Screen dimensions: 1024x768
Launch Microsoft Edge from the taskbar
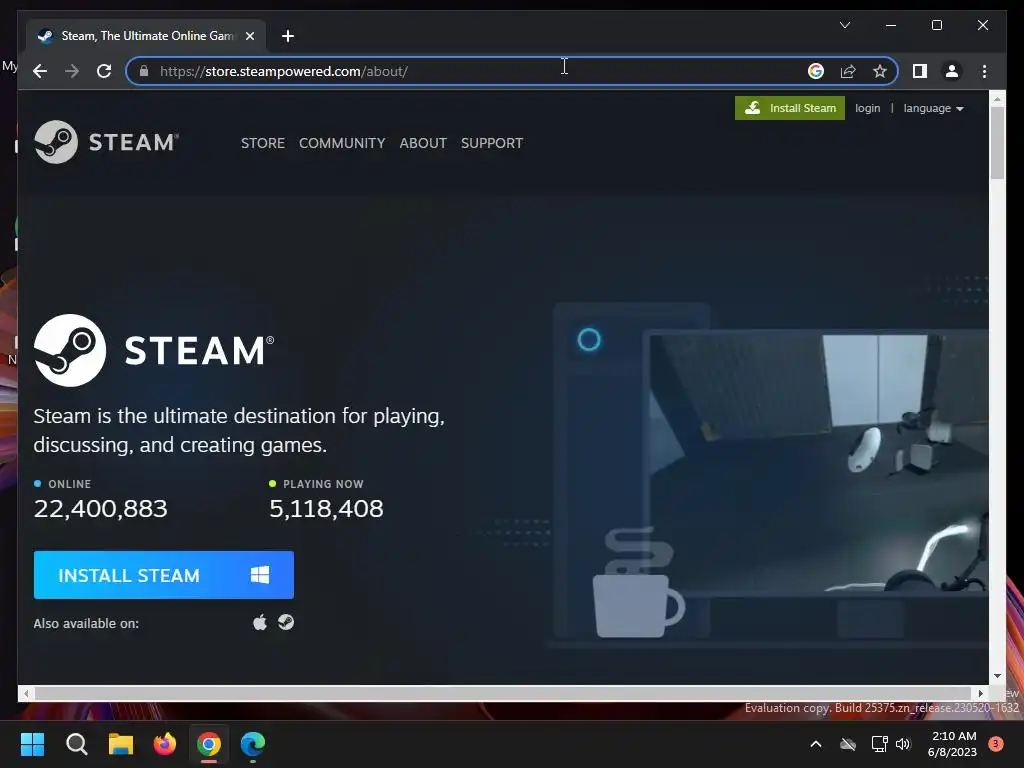253,744
